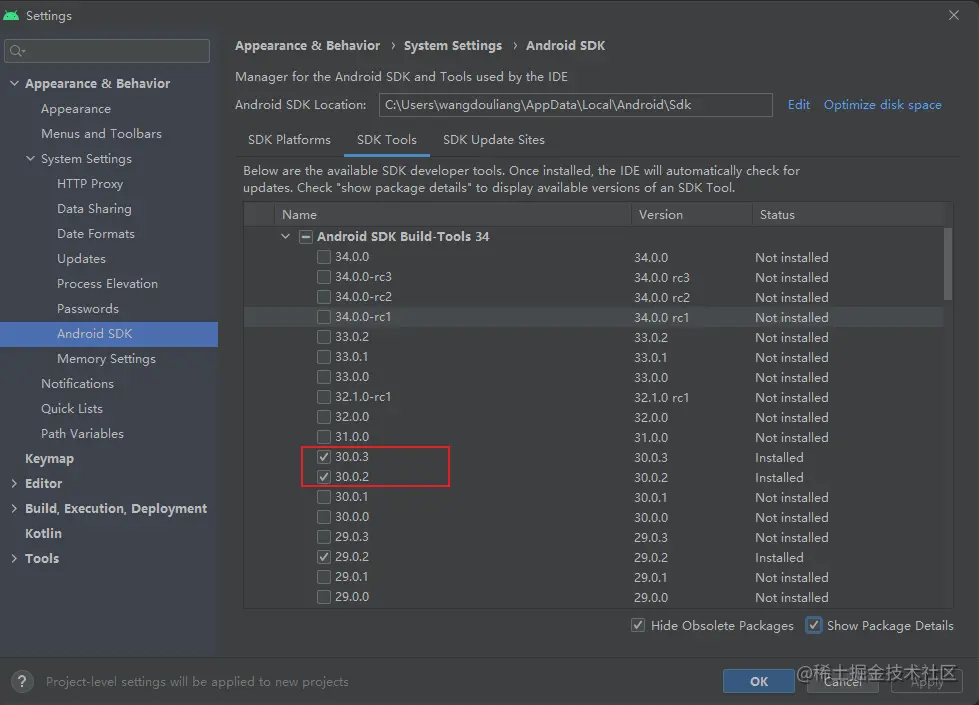Close the Settings dialog with X
Viewport: 979px width, 705px height.
(x=953, y=15)
